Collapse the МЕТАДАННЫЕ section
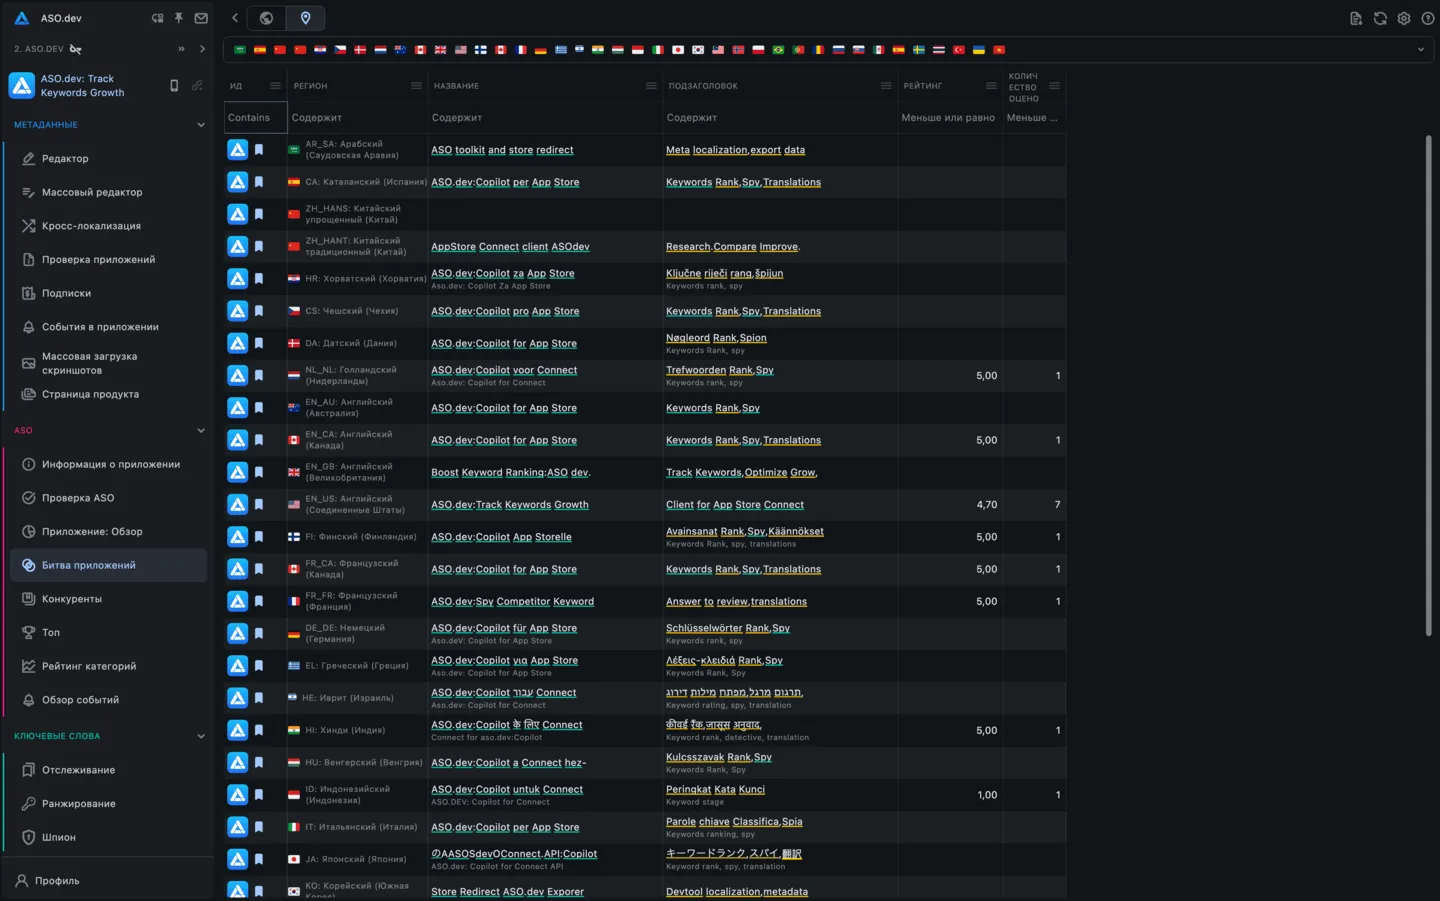The image size is (1440, 901). point(201,125)
